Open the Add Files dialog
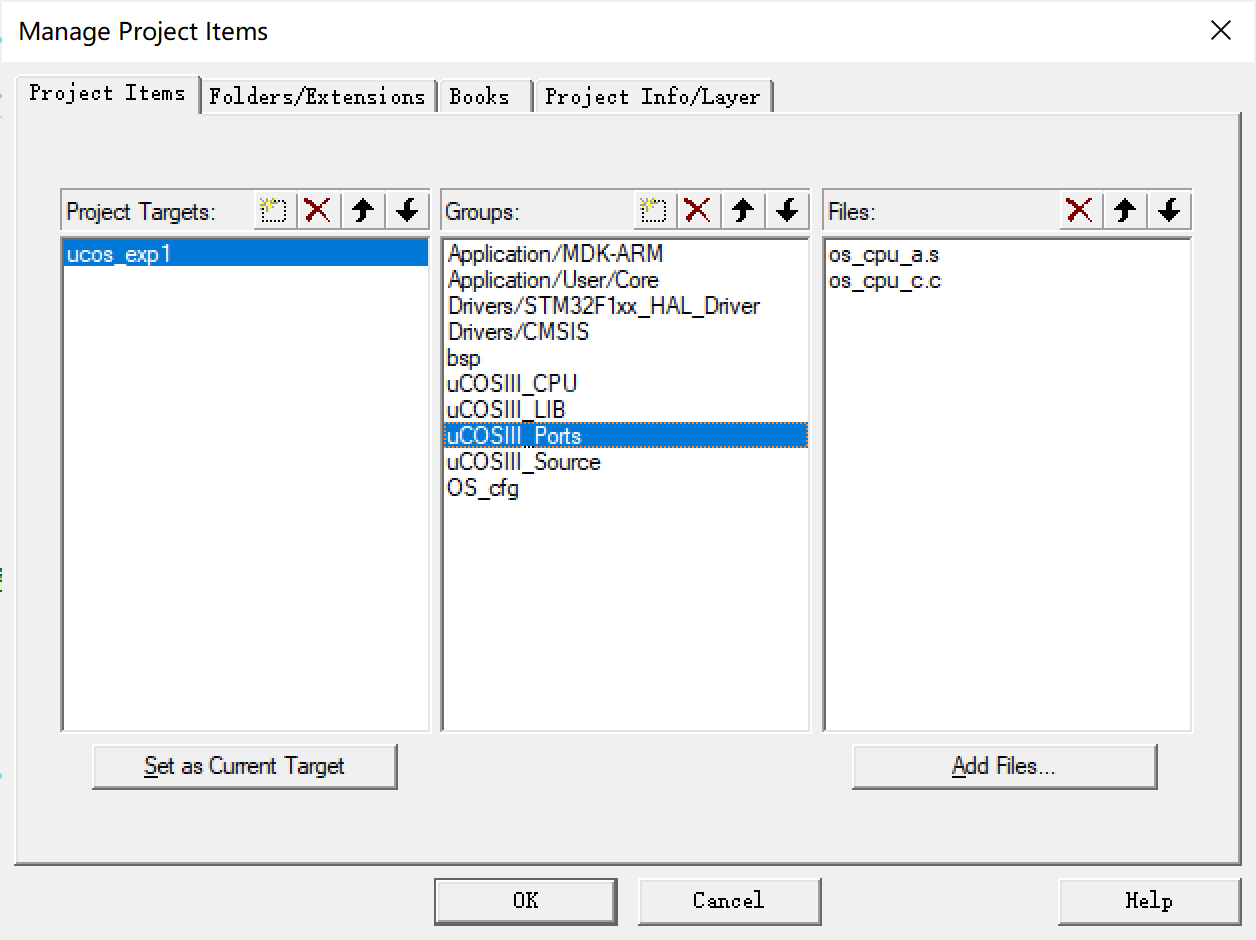 (x=1004, y=766)
